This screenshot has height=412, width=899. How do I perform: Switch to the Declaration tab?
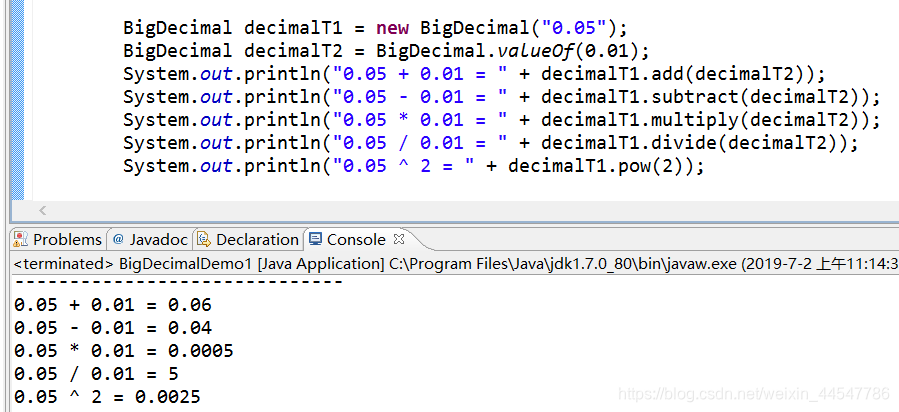coord(248,240)
